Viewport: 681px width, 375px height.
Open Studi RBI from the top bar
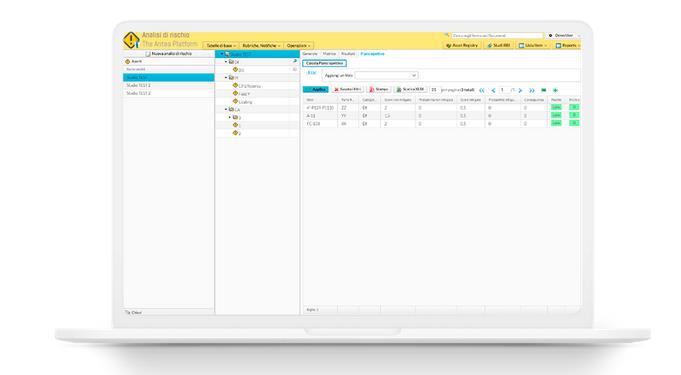[499, 45]
